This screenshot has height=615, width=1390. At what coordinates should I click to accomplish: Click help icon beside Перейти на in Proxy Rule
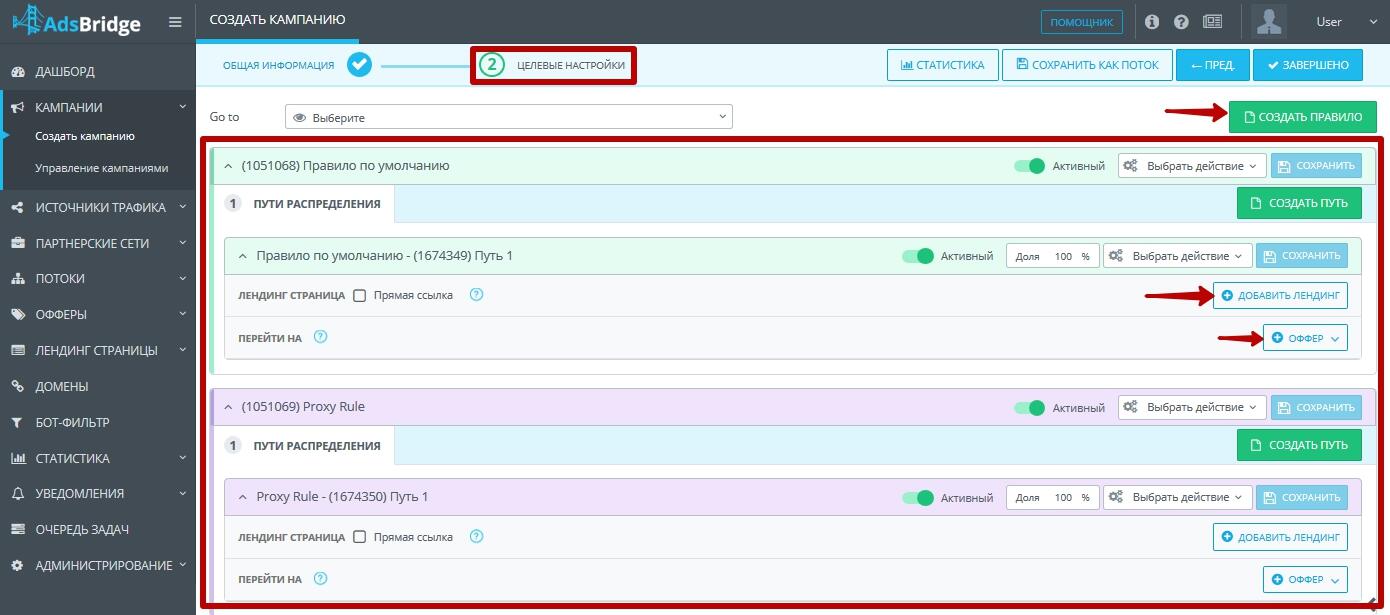point(320,578)
